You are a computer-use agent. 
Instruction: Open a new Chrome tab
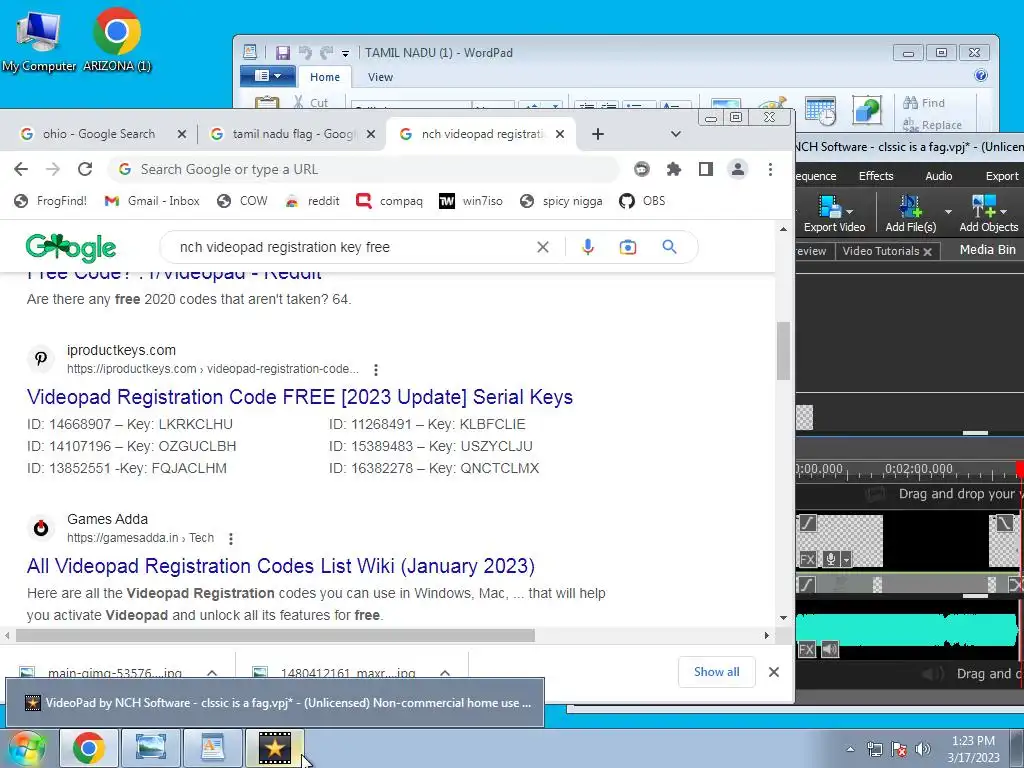click(598, 134)
